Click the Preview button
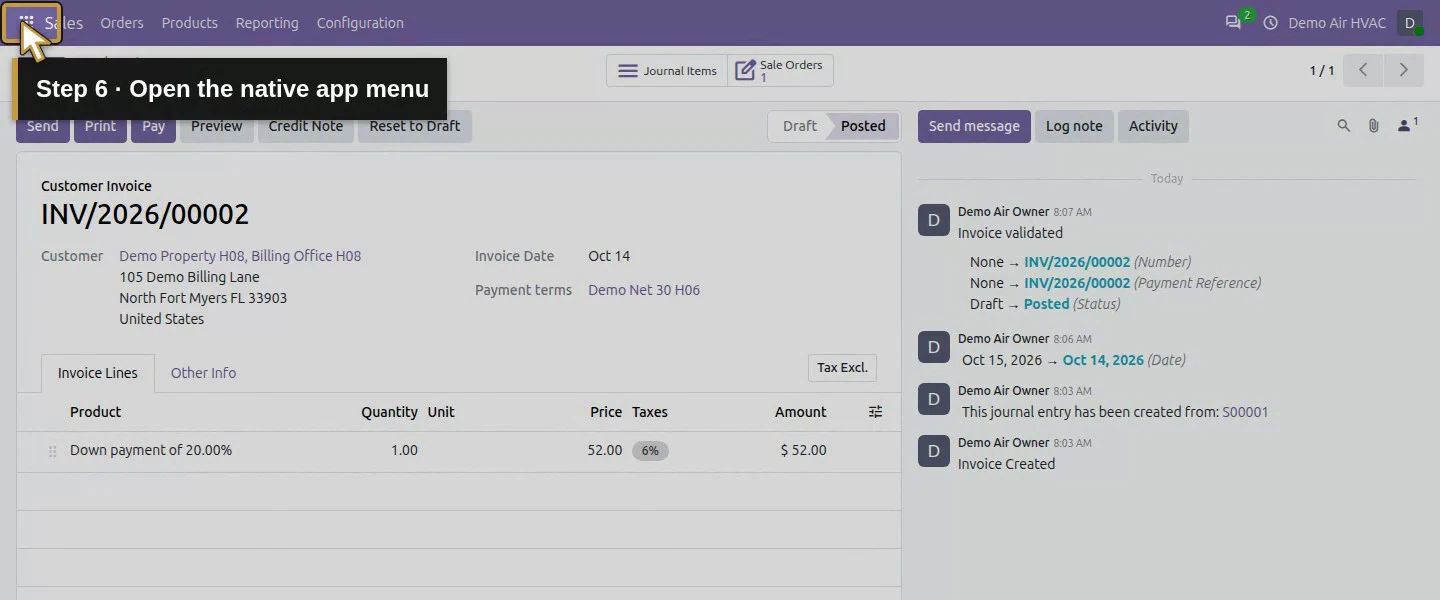 coord(217,126)
